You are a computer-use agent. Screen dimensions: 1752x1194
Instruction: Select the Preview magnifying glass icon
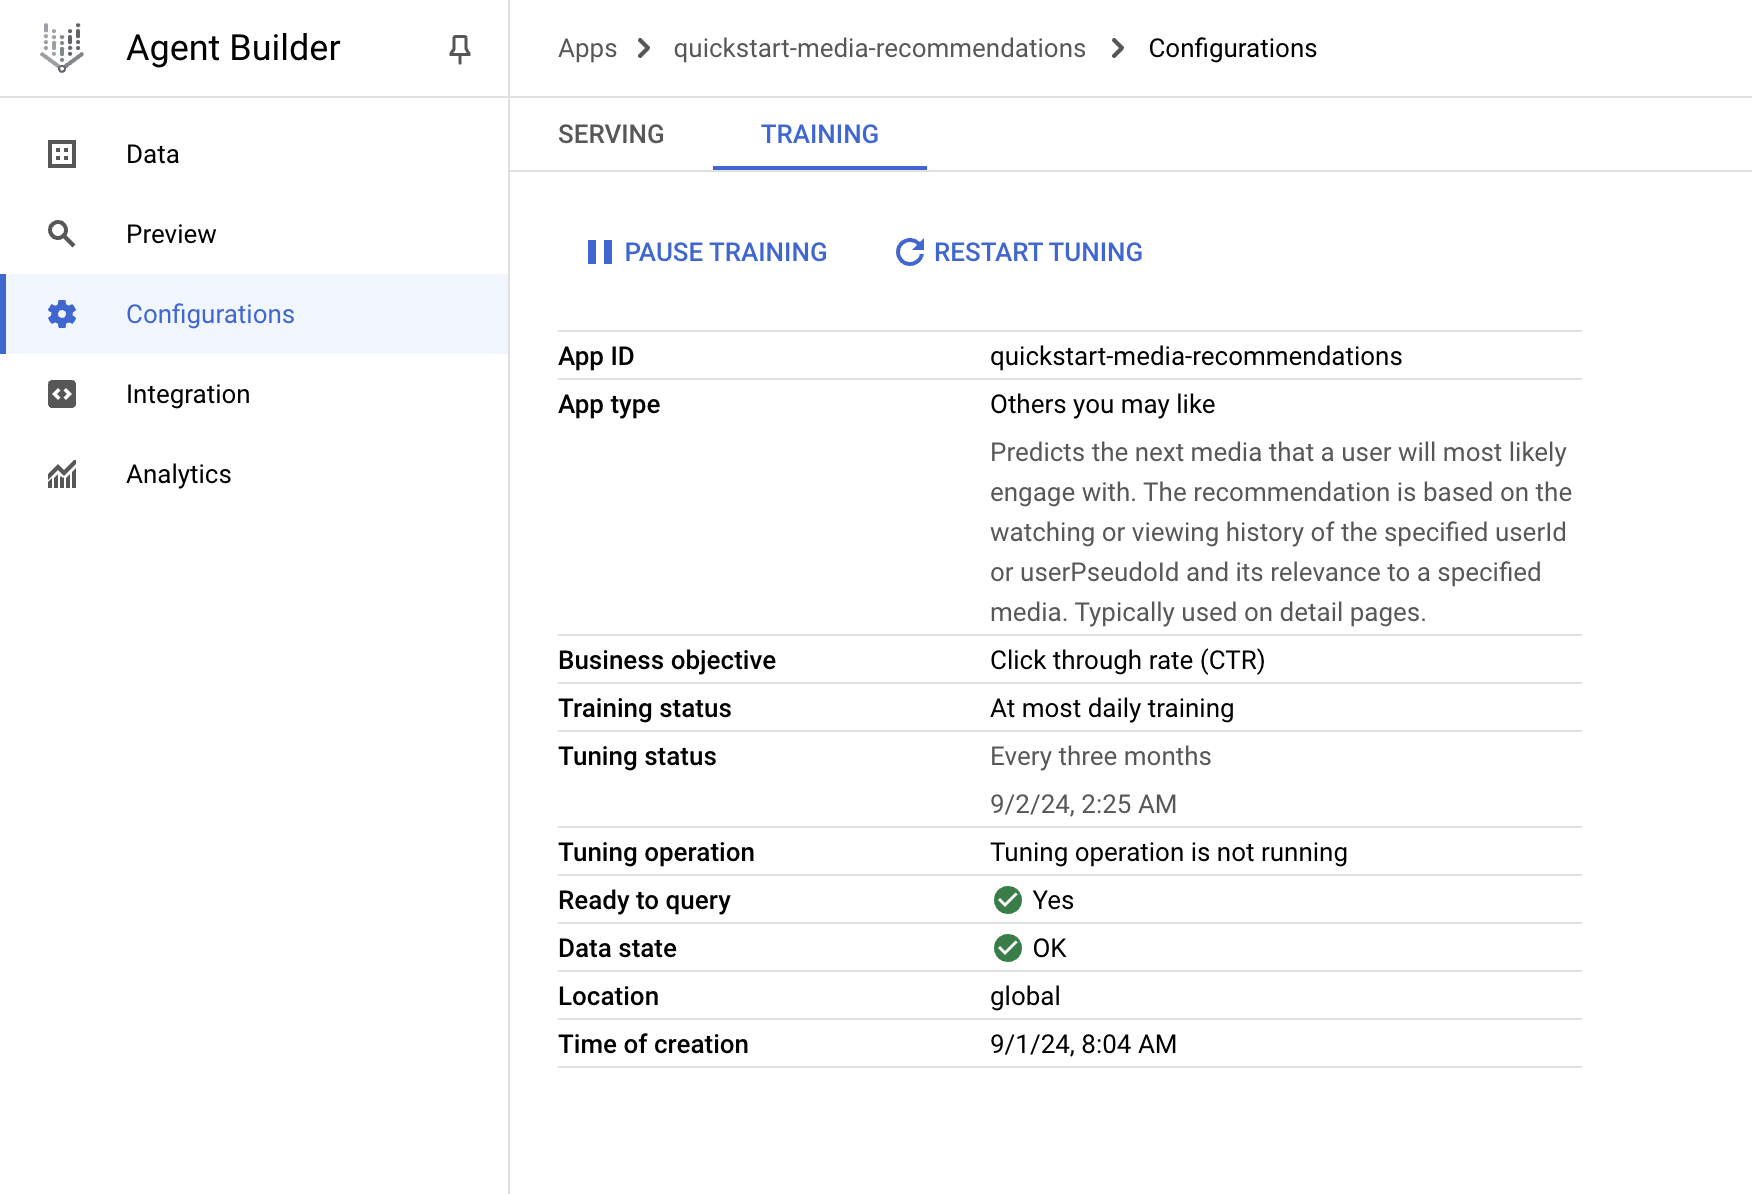pyautogui.click(x=61, y=233)
